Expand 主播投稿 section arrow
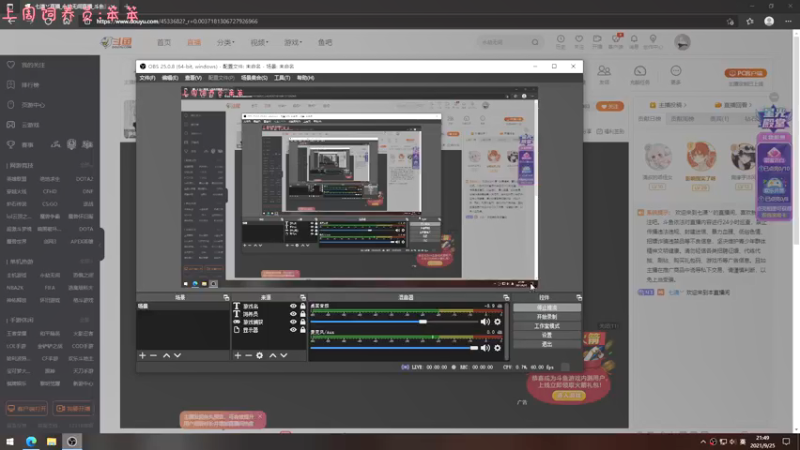Screen dimensions: 800x450 click(685, 105)
